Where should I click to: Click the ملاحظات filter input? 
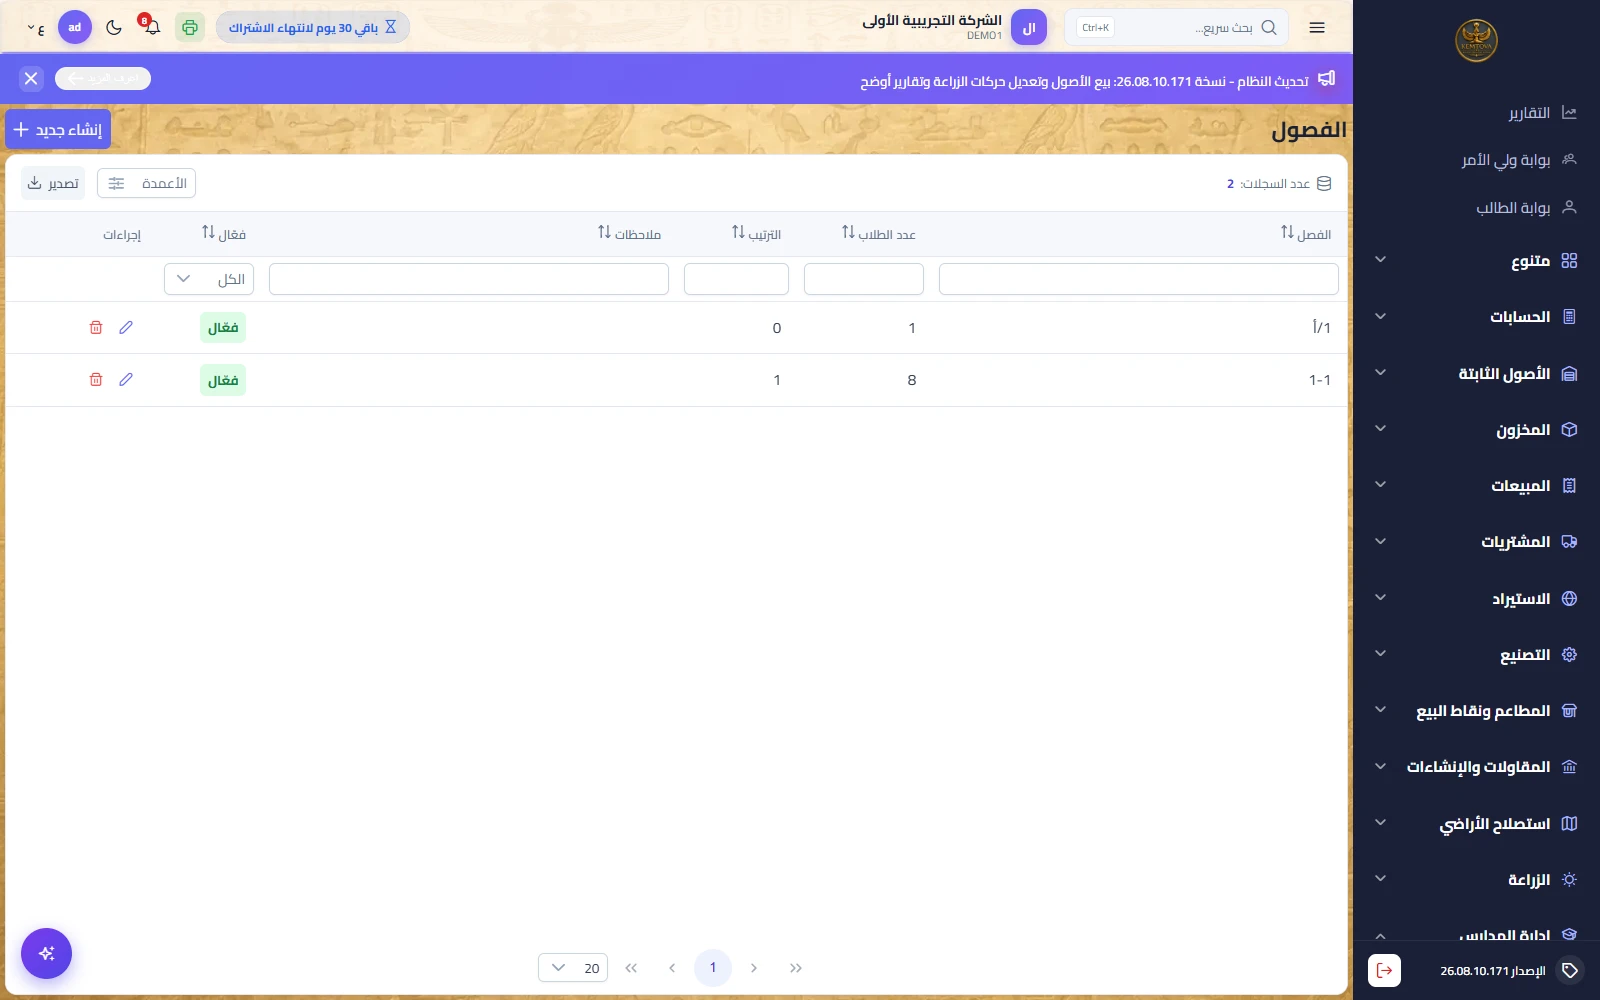tap(469, 279)
